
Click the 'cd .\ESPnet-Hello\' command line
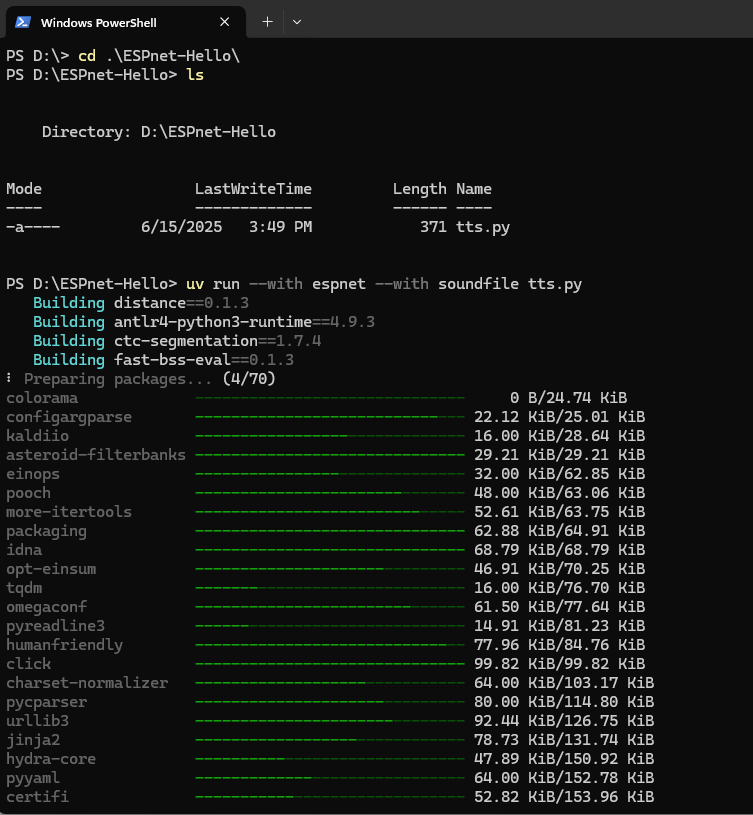pos(123,56)
